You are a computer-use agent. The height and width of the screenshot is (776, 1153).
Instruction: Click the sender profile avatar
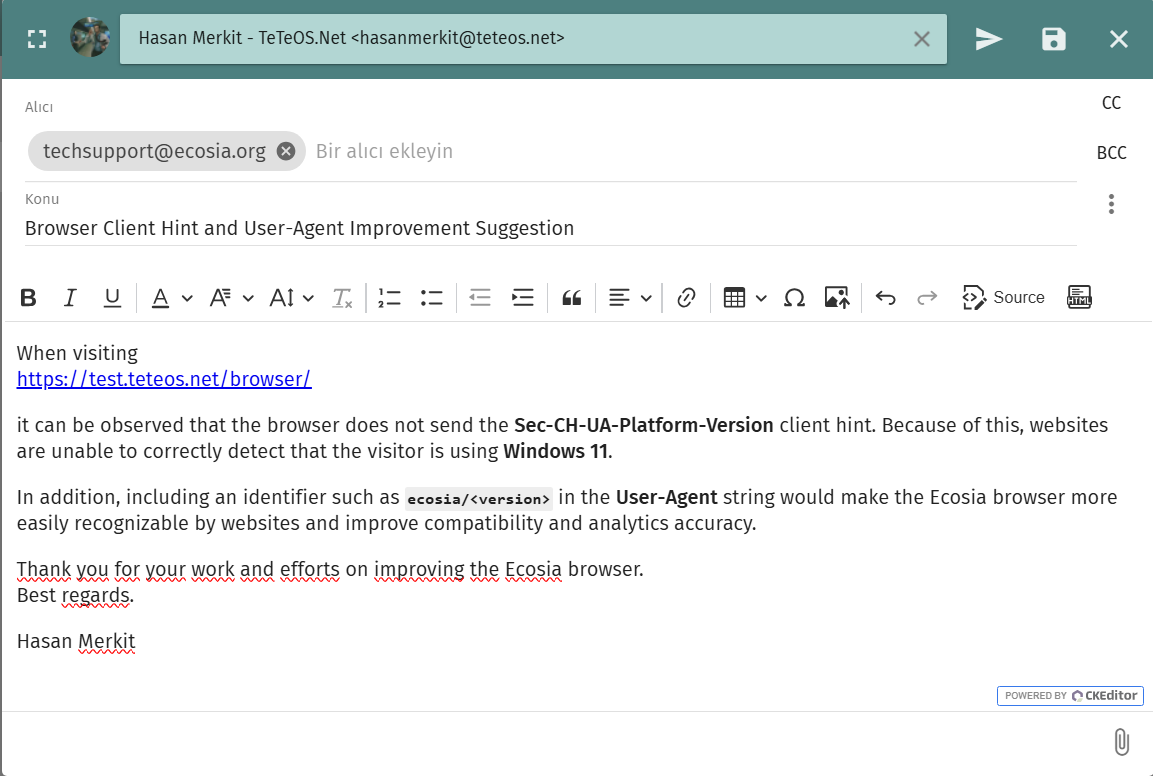pos(90,37)
